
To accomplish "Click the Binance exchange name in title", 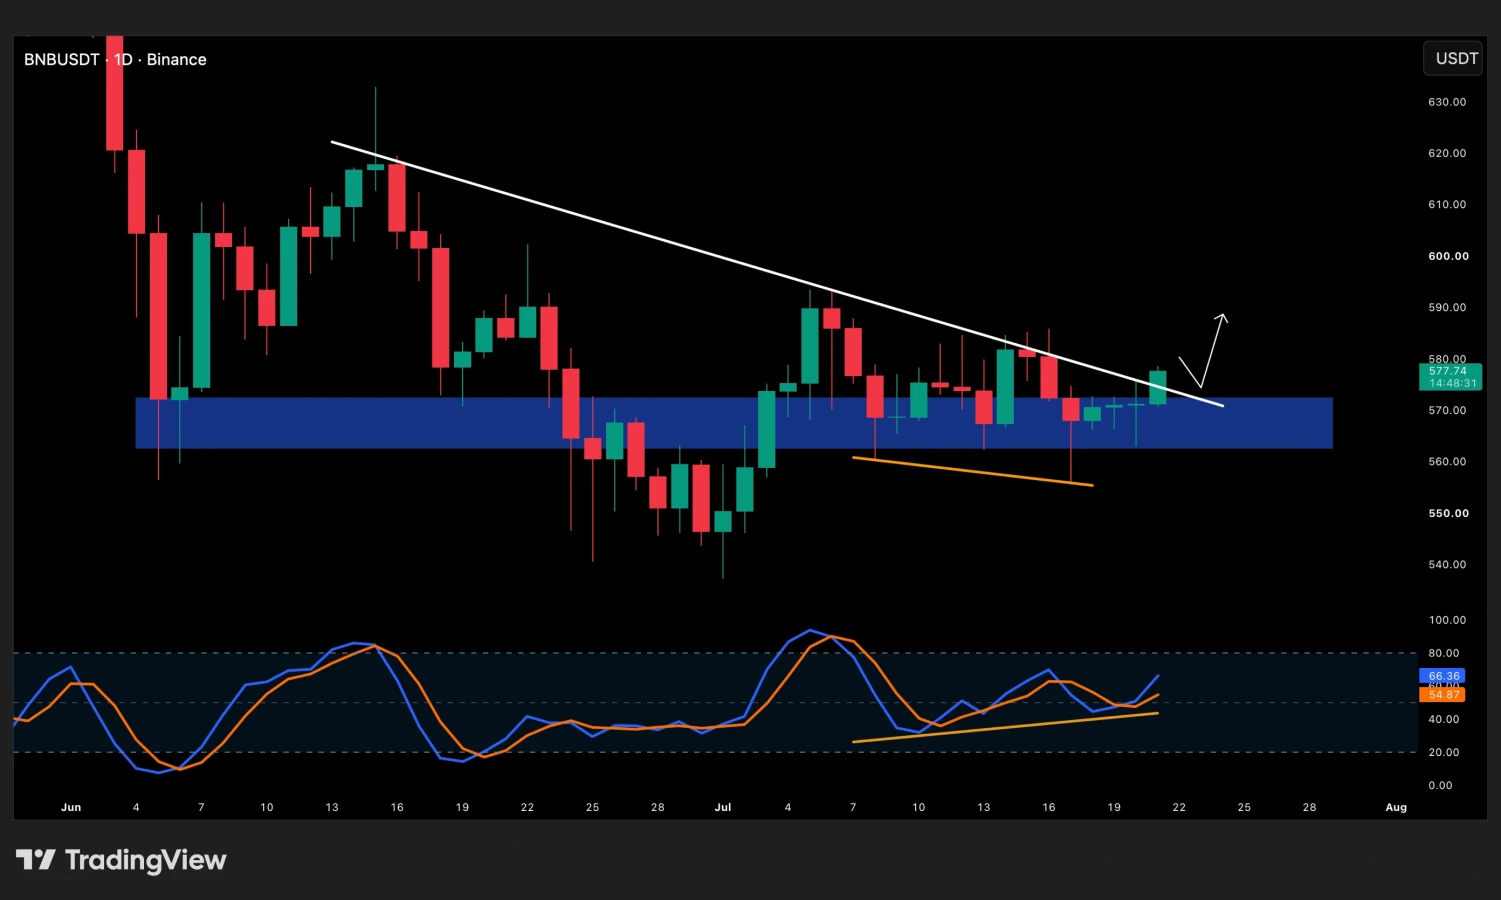I will [x=176, y=60].
